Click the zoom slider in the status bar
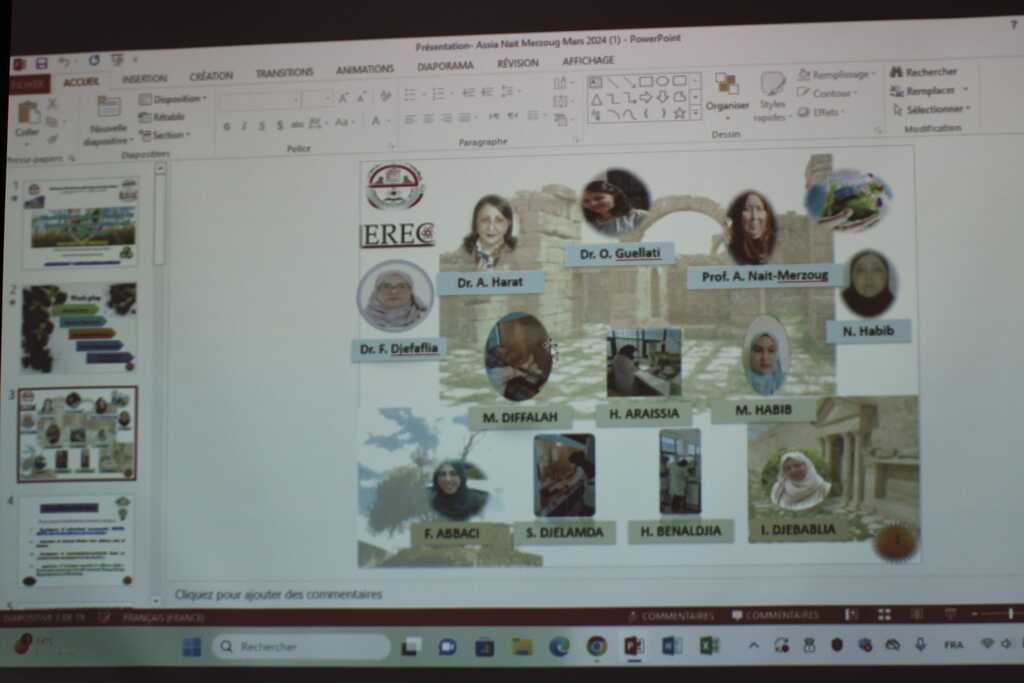This screenshot has height=683, width=1024. (x=985, y=614)
